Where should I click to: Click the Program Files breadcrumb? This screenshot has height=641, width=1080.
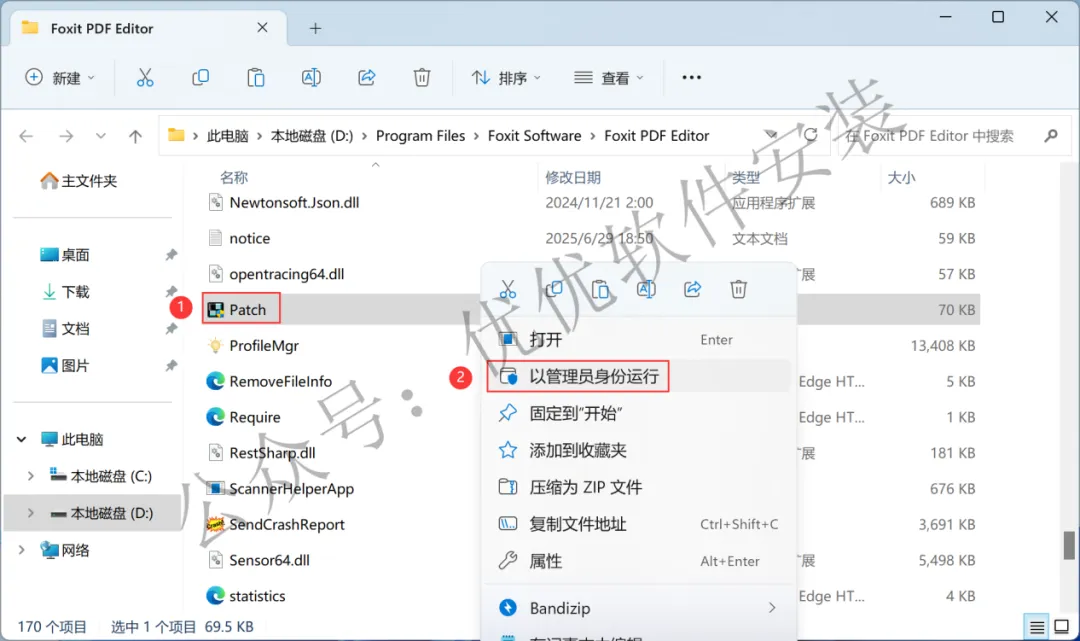[x=420, y=136]
